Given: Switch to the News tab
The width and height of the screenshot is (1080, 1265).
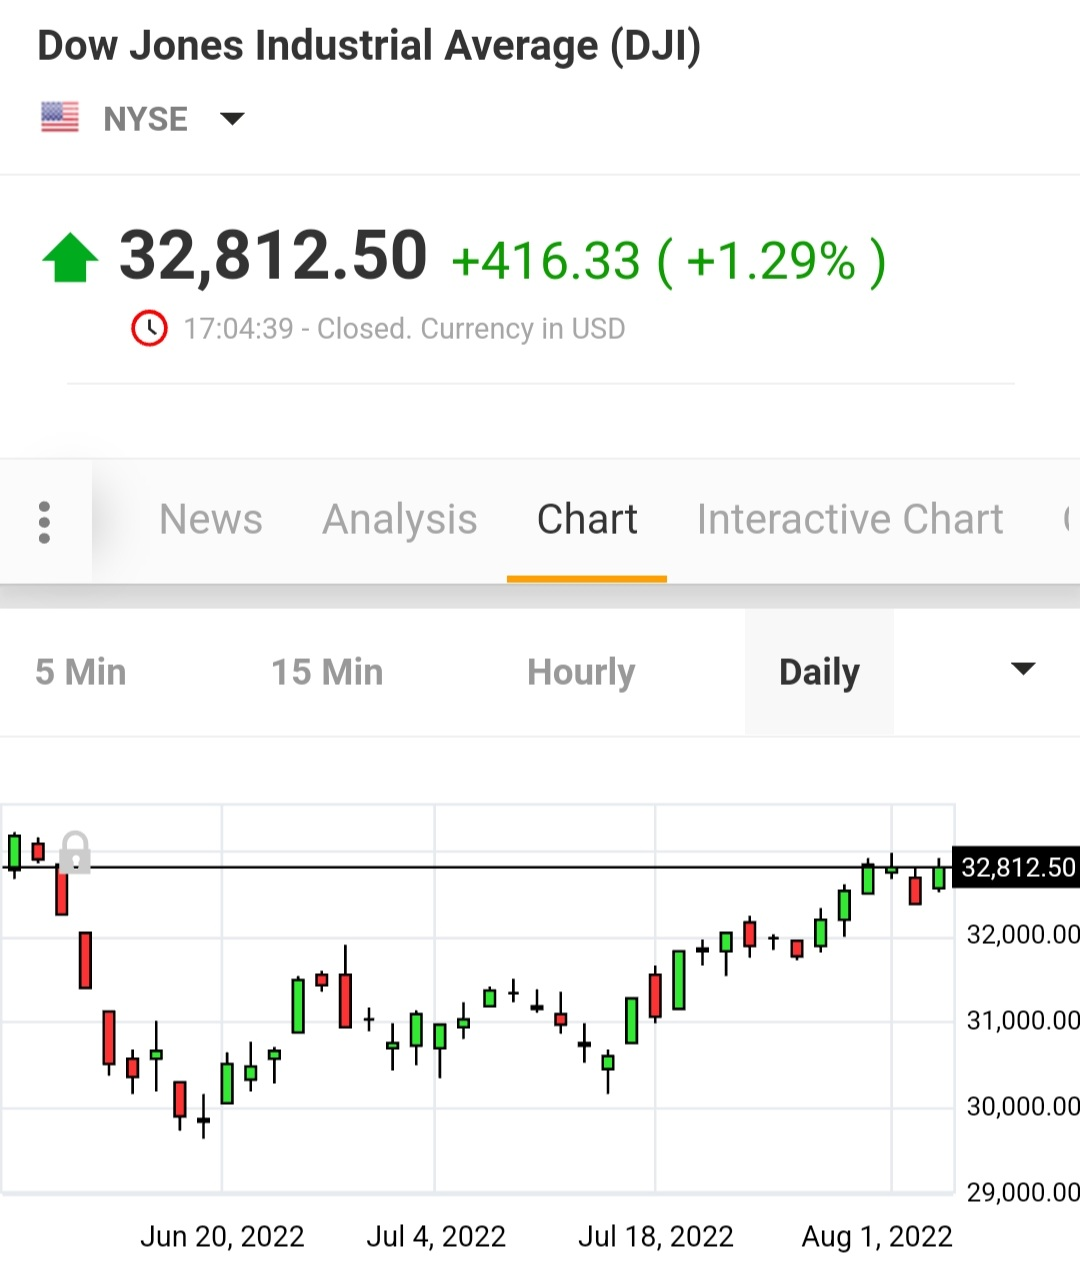Looking at the screenshot, I should [x=211, y=520].
